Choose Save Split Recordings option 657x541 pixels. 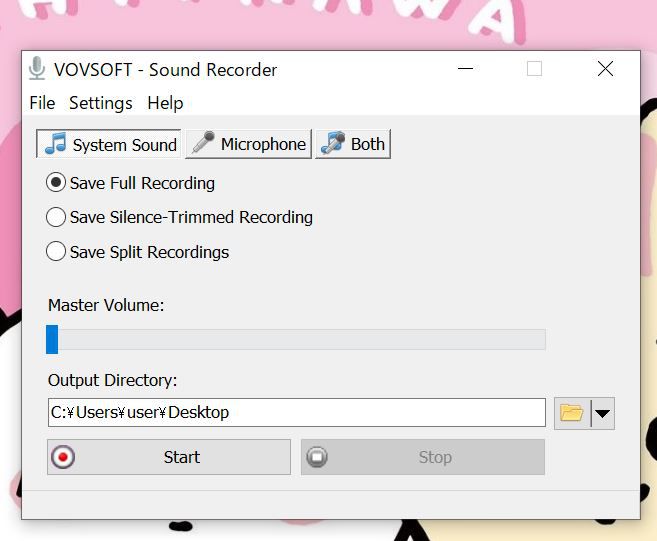[x=137, y=252]
